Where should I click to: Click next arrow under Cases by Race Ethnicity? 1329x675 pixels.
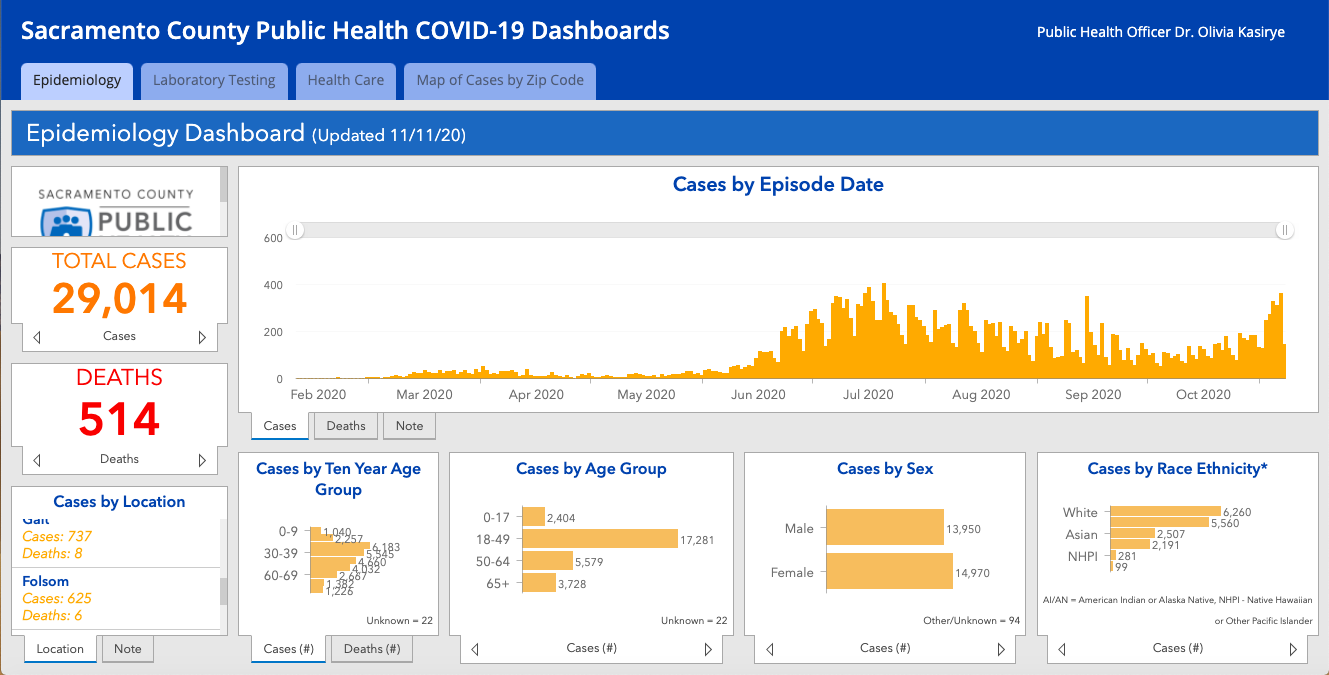coord(1294,650)
